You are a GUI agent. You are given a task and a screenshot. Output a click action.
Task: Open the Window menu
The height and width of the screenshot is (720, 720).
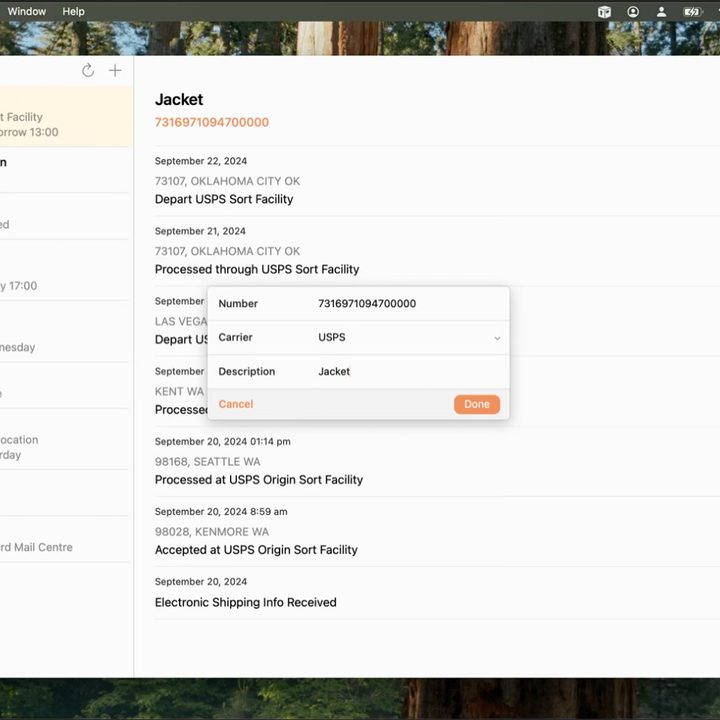tap(27, 11)
